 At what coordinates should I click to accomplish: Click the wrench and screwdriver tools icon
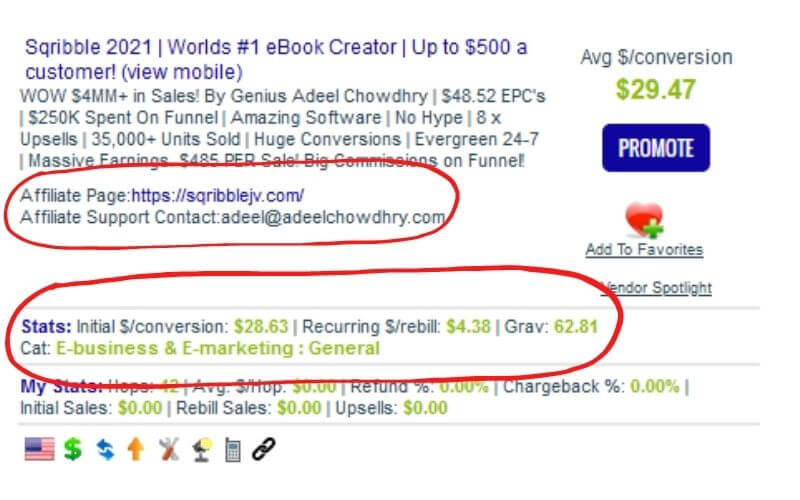168,449
